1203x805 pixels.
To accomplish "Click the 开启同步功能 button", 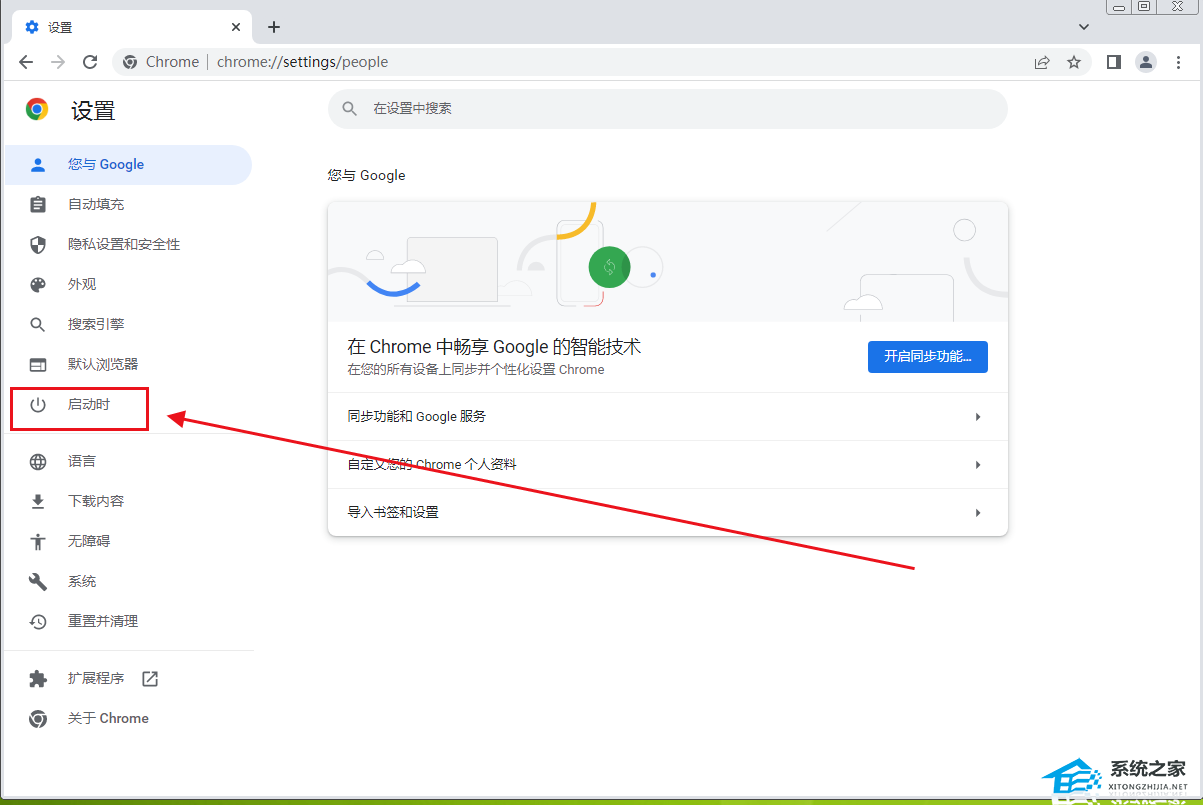I will [x=927, y=356].
